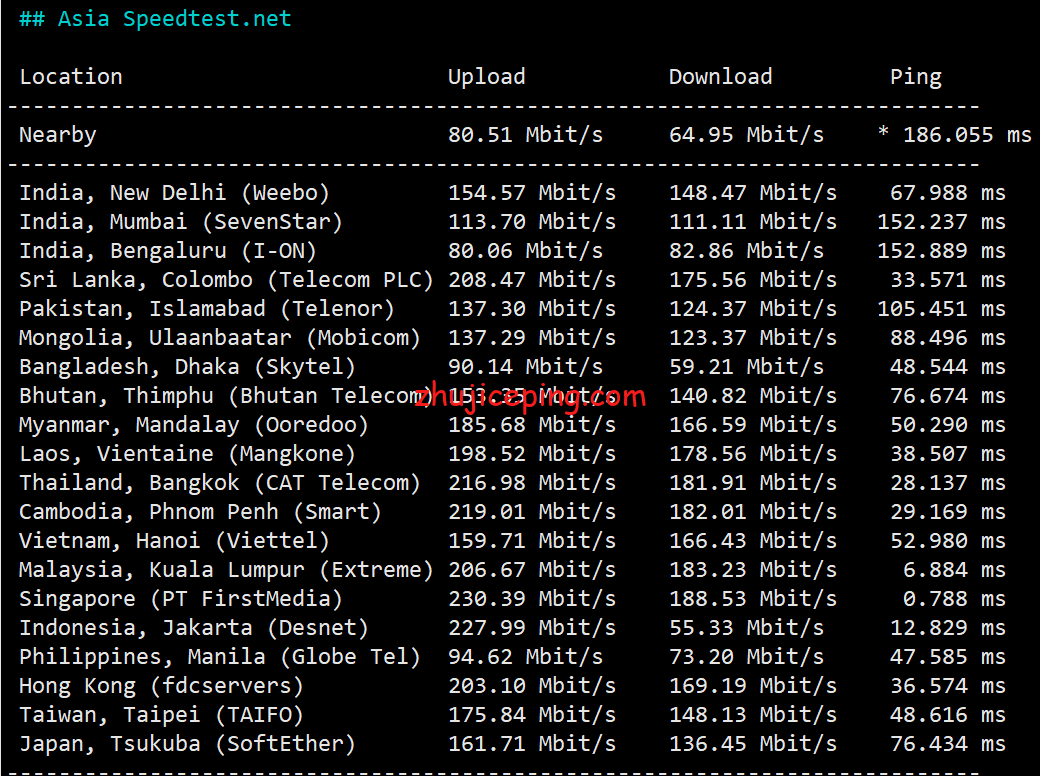Screen dimensions: 1040x776
Task: Select "Taiwan, Taipei (TAIFO)" location
Action: point(161,716)
